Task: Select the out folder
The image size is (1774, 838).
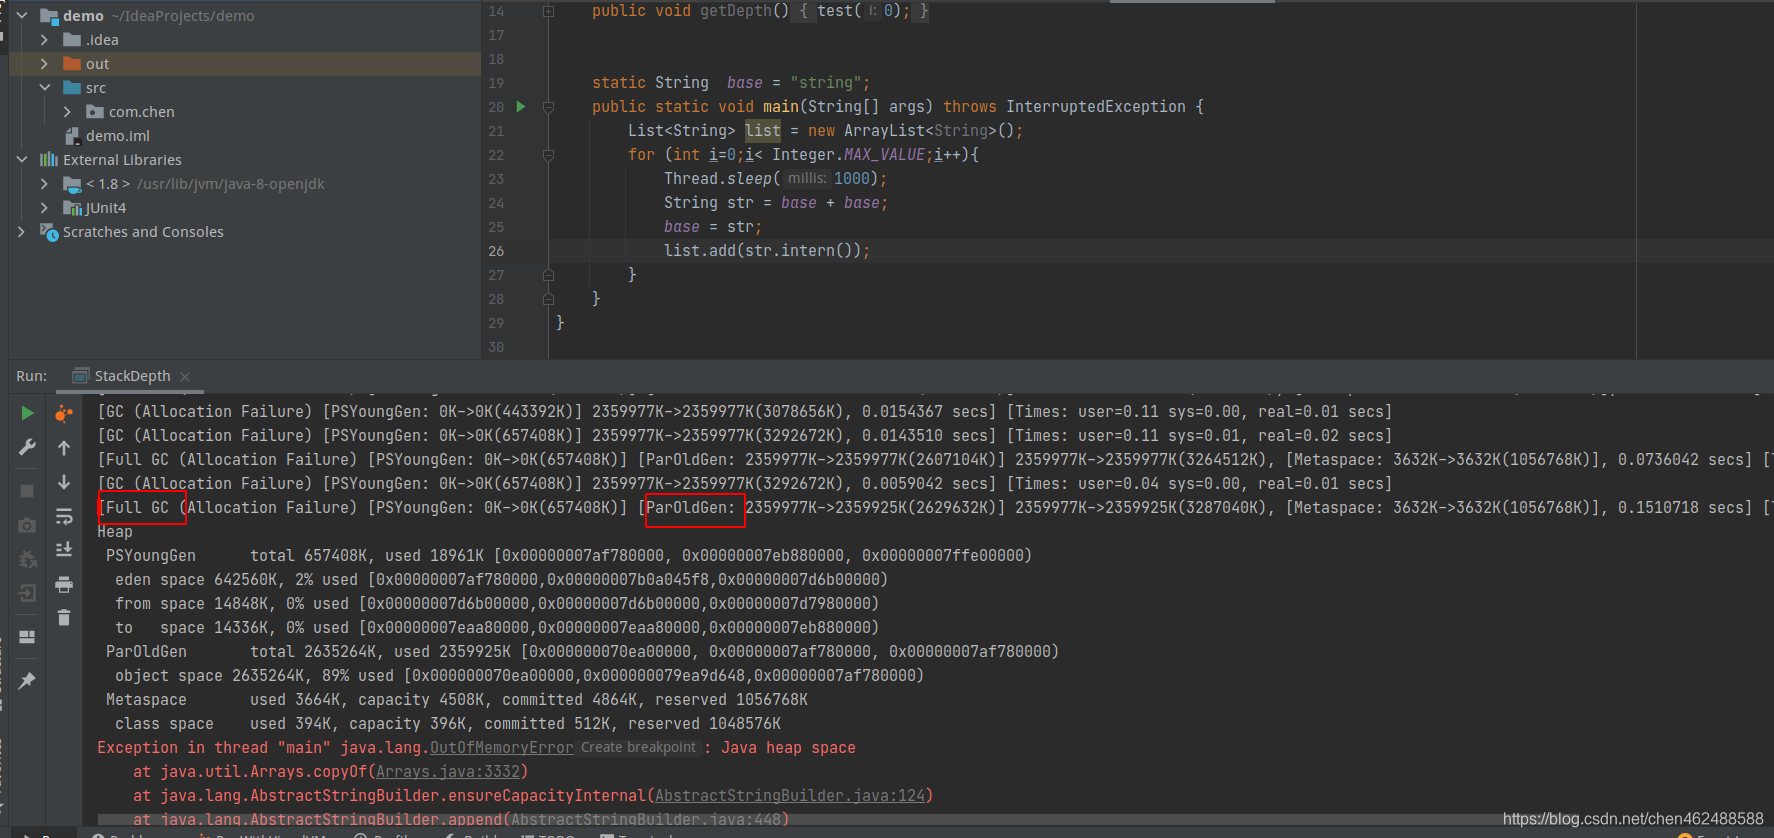Action: pyautogui.click(x=97, y=64)
